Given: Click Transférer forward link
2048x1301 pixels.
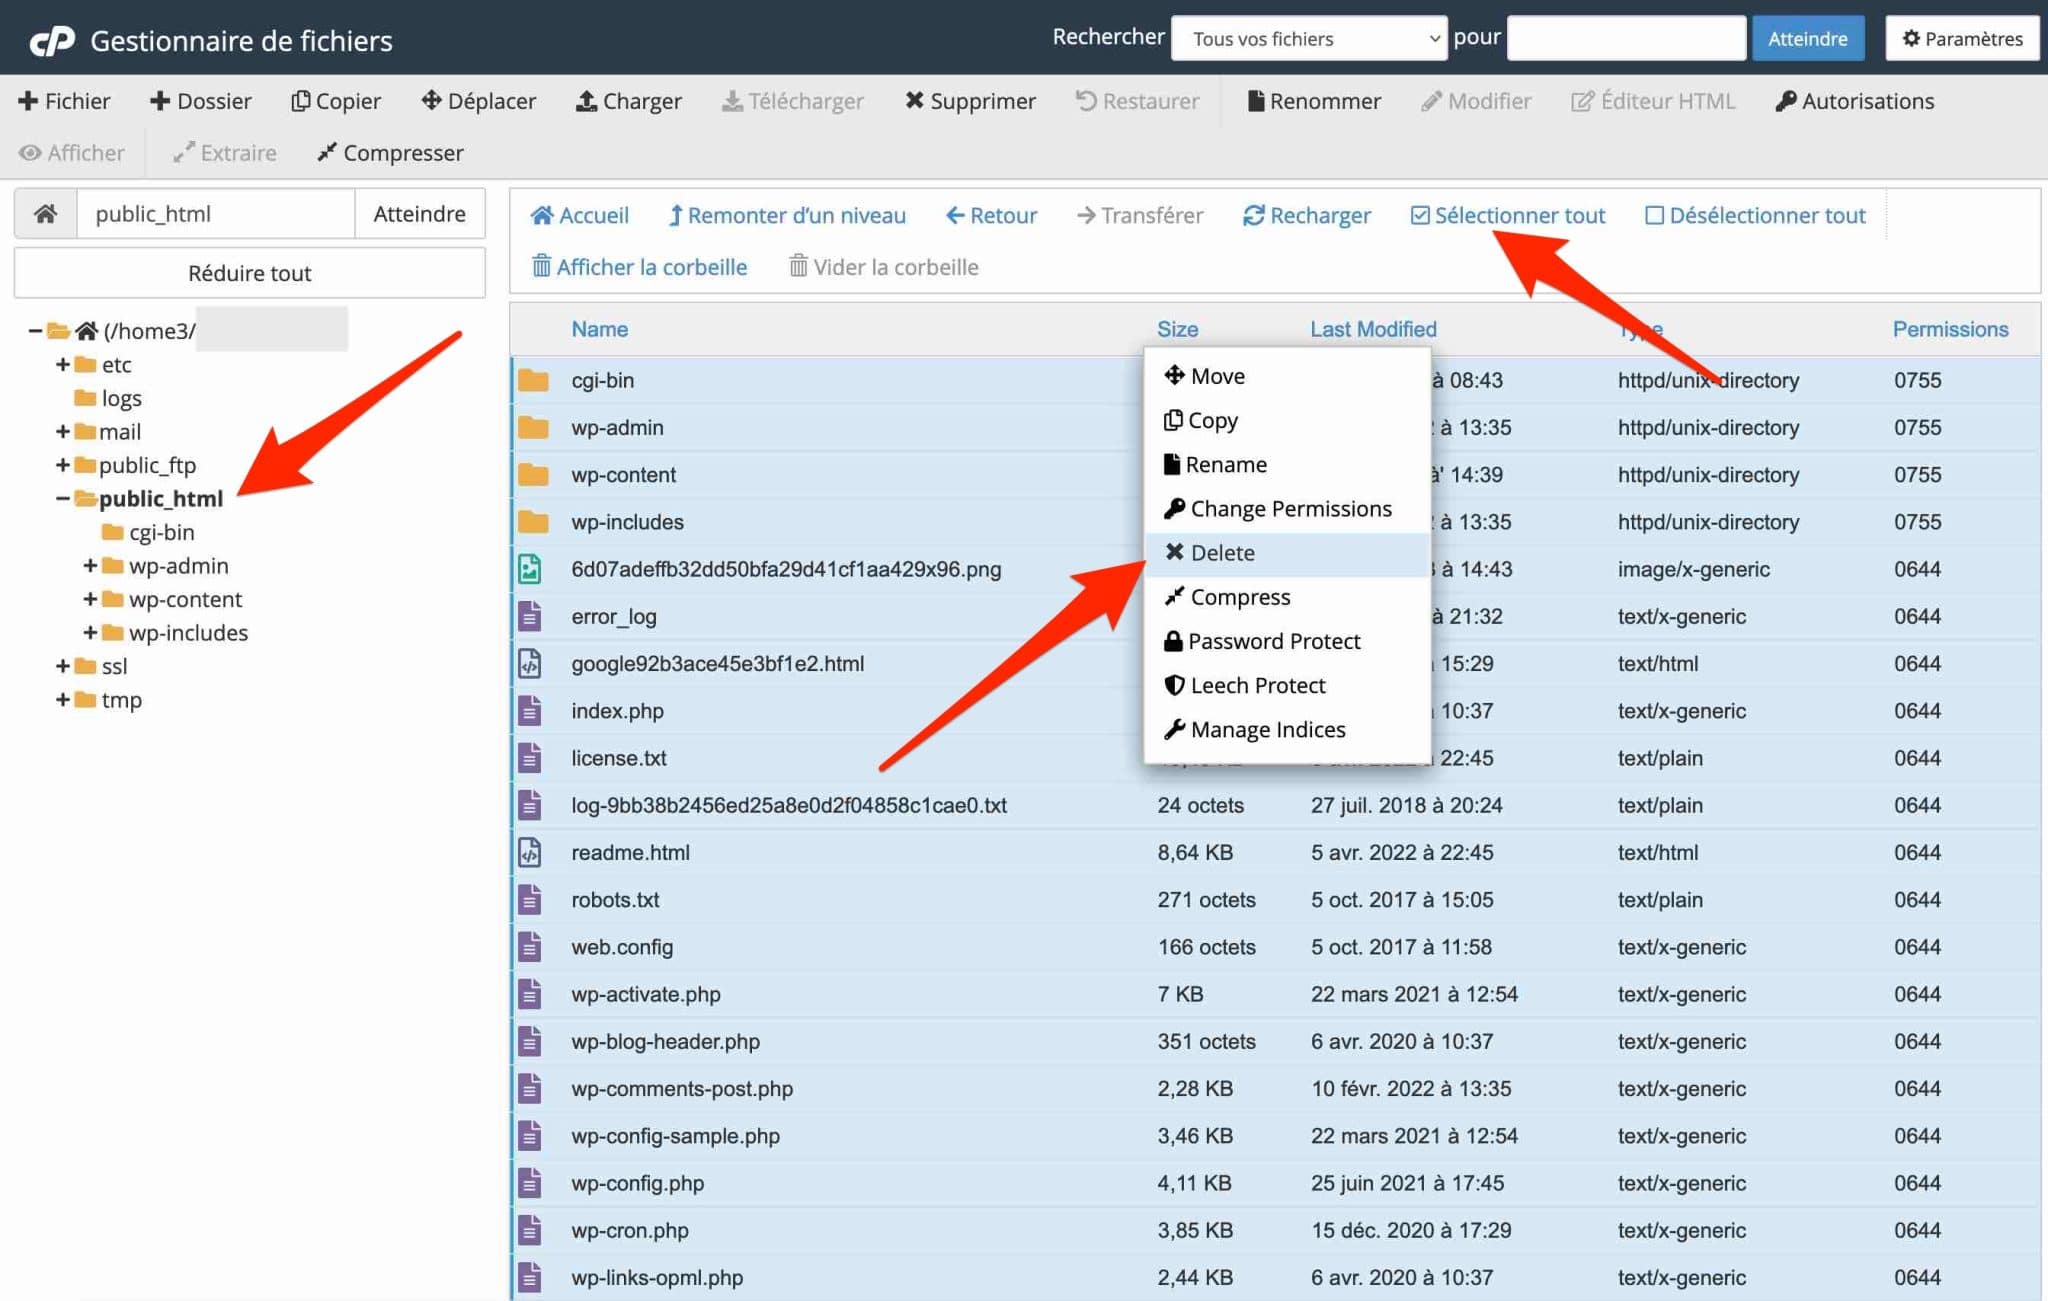Looking at the screenshot, I should coord(1140,215).
